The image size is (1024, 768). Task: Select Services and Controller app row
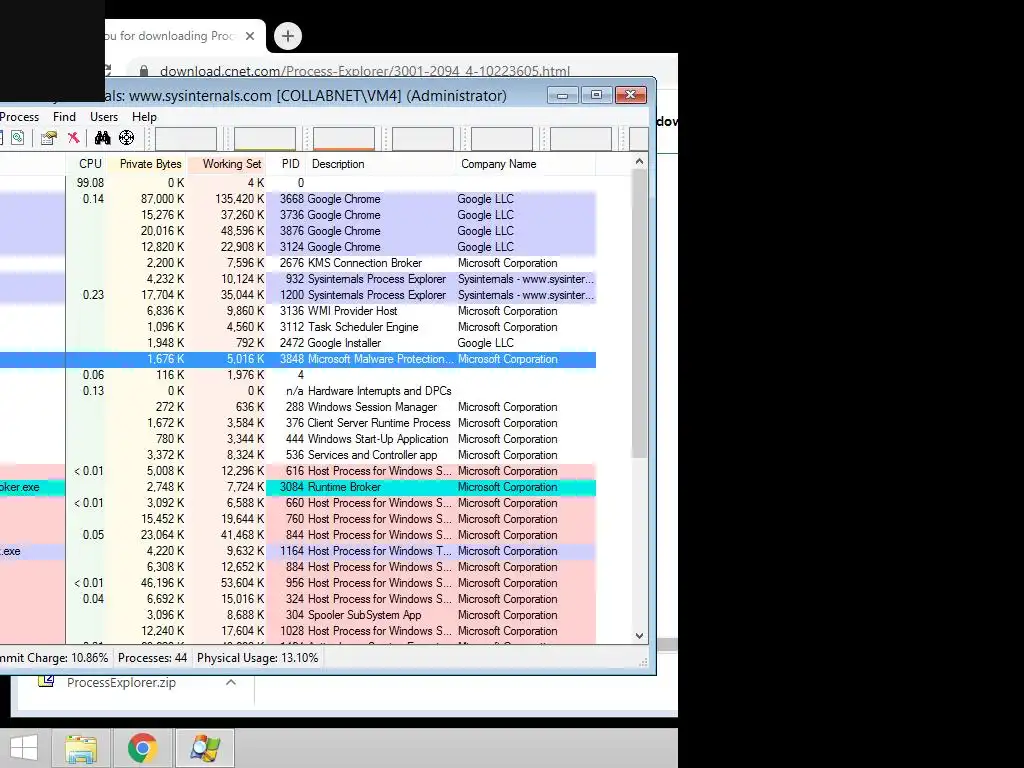coord(298,455)
